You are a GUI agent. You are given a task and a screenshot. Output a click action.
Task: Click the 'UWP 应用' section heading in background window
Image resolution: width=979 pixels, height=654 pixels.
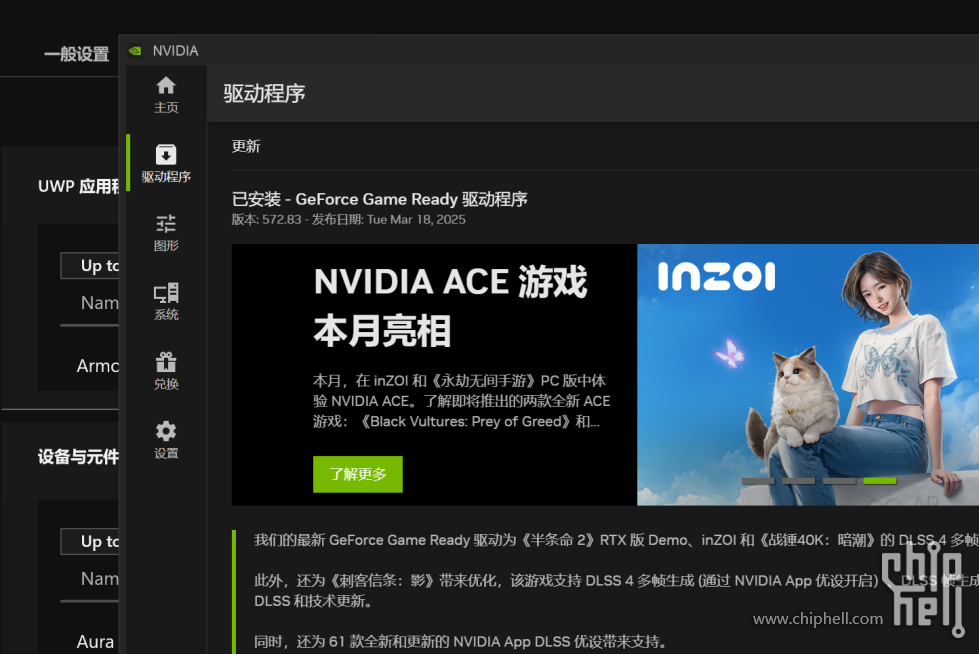(x=78, y=186)
